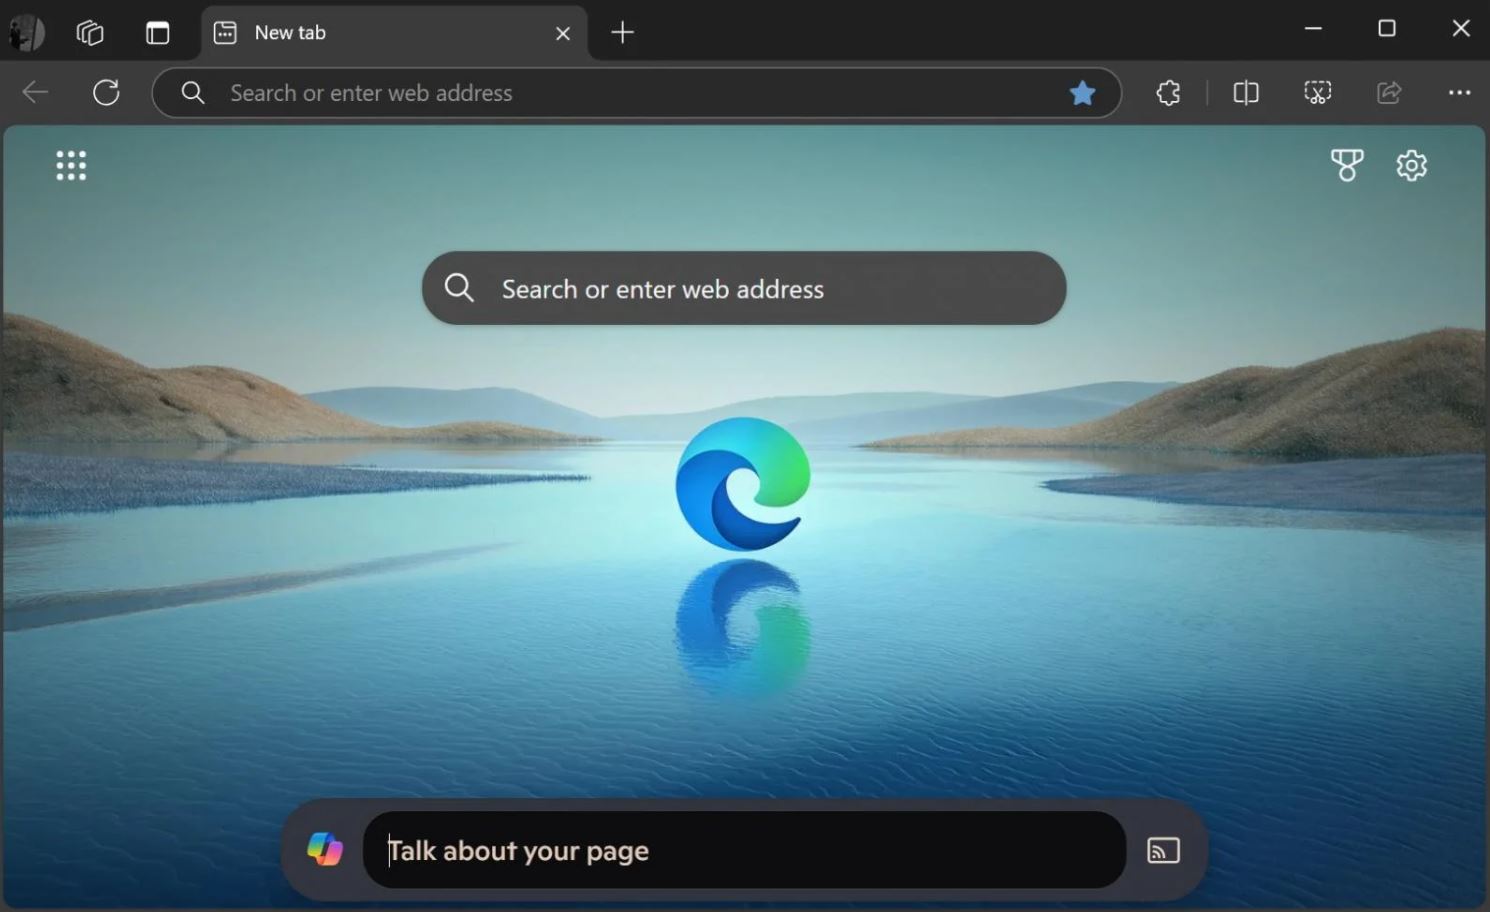Screen dimensions: 1490x912
Task: Close the browser window
Action: pos(1461,29)
